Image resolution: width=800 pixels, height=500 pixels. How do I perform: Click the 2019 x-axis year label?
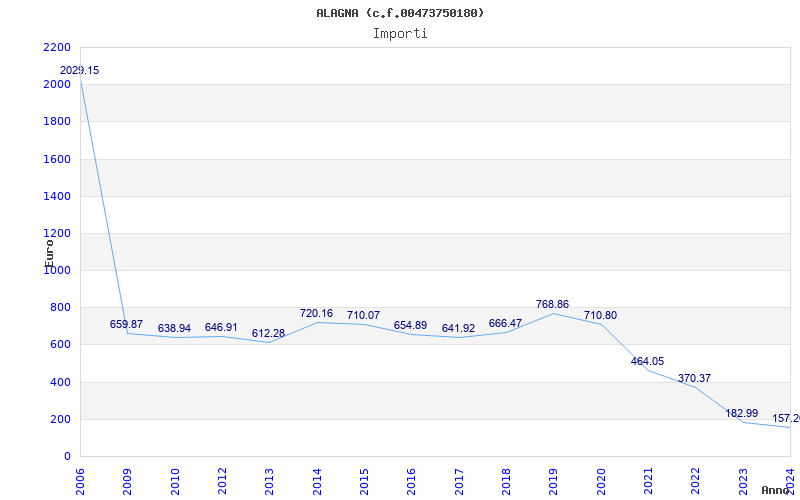(x=554, y=482)
